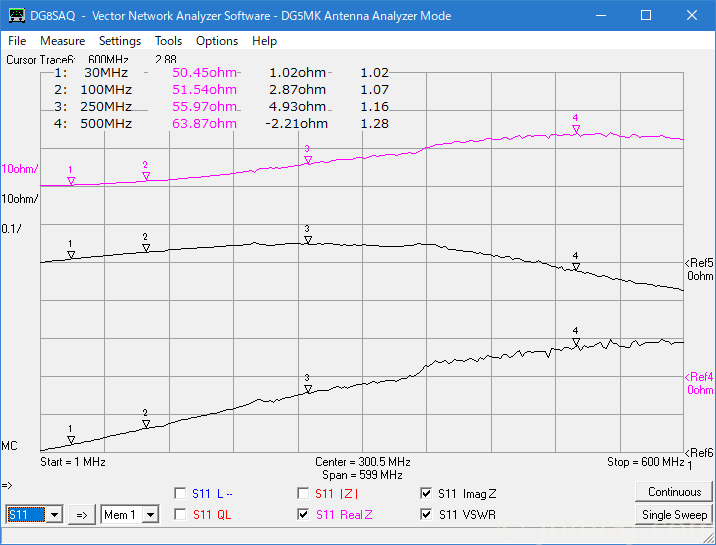Click the -2.21ohm imaginary value
The height and width of the screenshot is (545, 716).
pos(297,123)
